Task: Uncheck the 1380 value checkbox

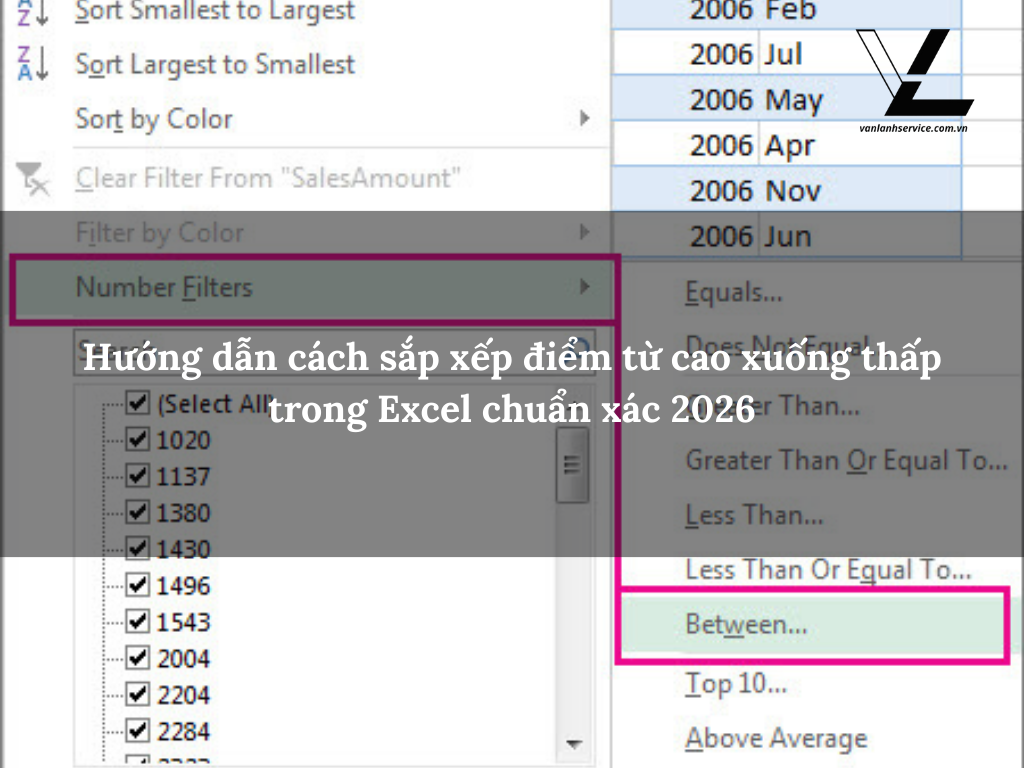Action: 138,512
